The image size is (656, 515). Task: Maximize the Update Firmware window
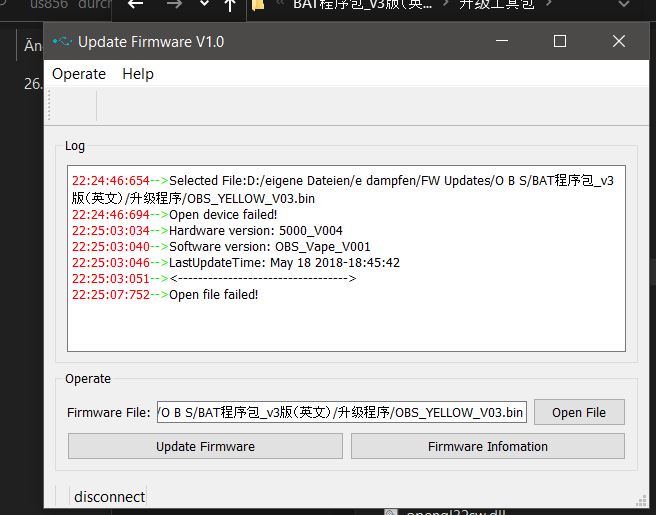pos(560,42)
